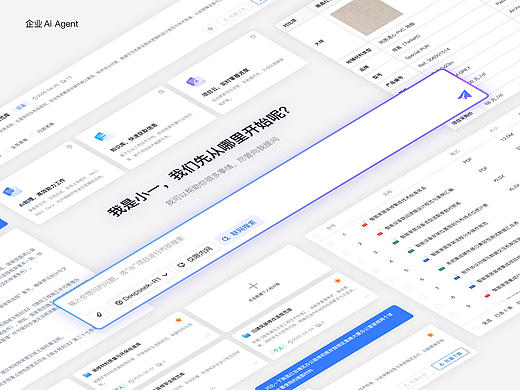Click the row number 9 cell

point(468,306)
